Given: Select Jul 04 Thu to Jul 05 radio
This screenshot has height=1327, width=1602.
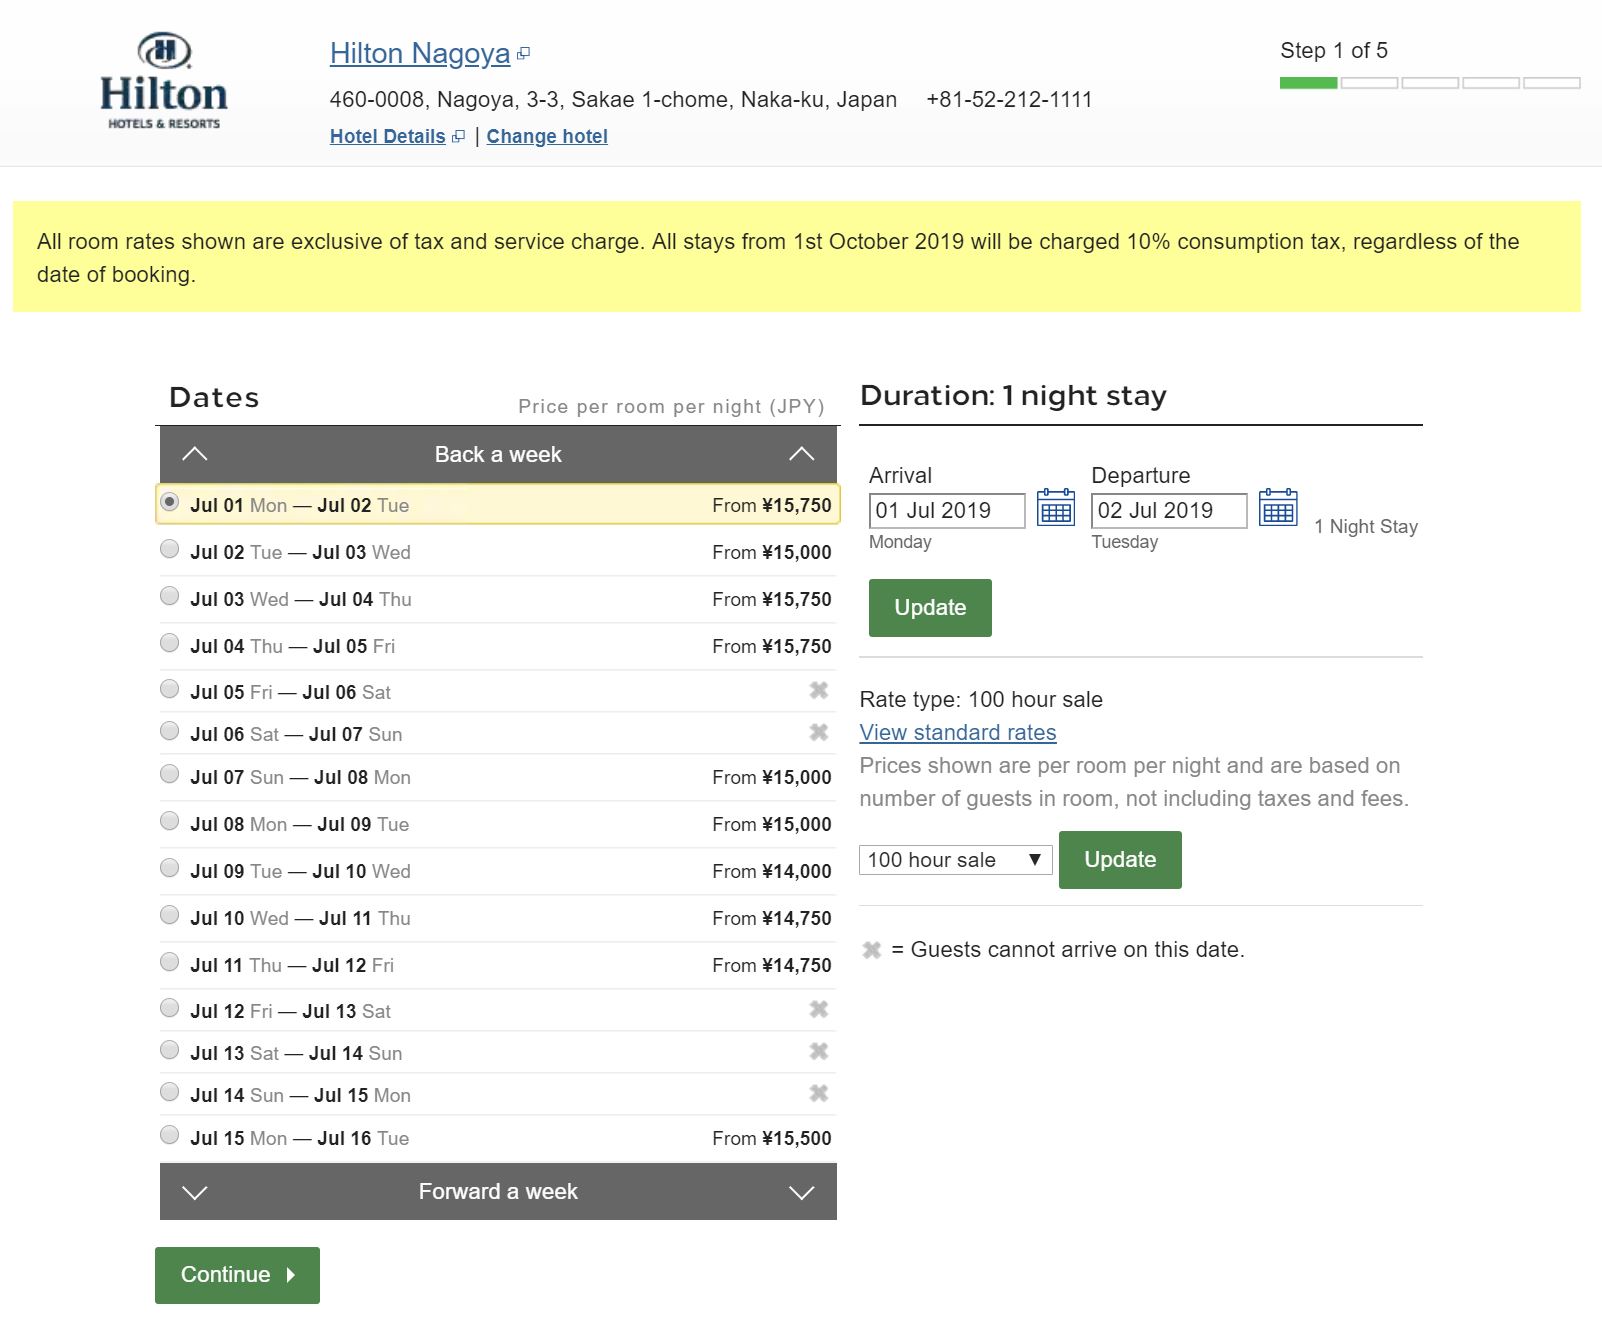Looking at the screenshot, I should point(170,643).
